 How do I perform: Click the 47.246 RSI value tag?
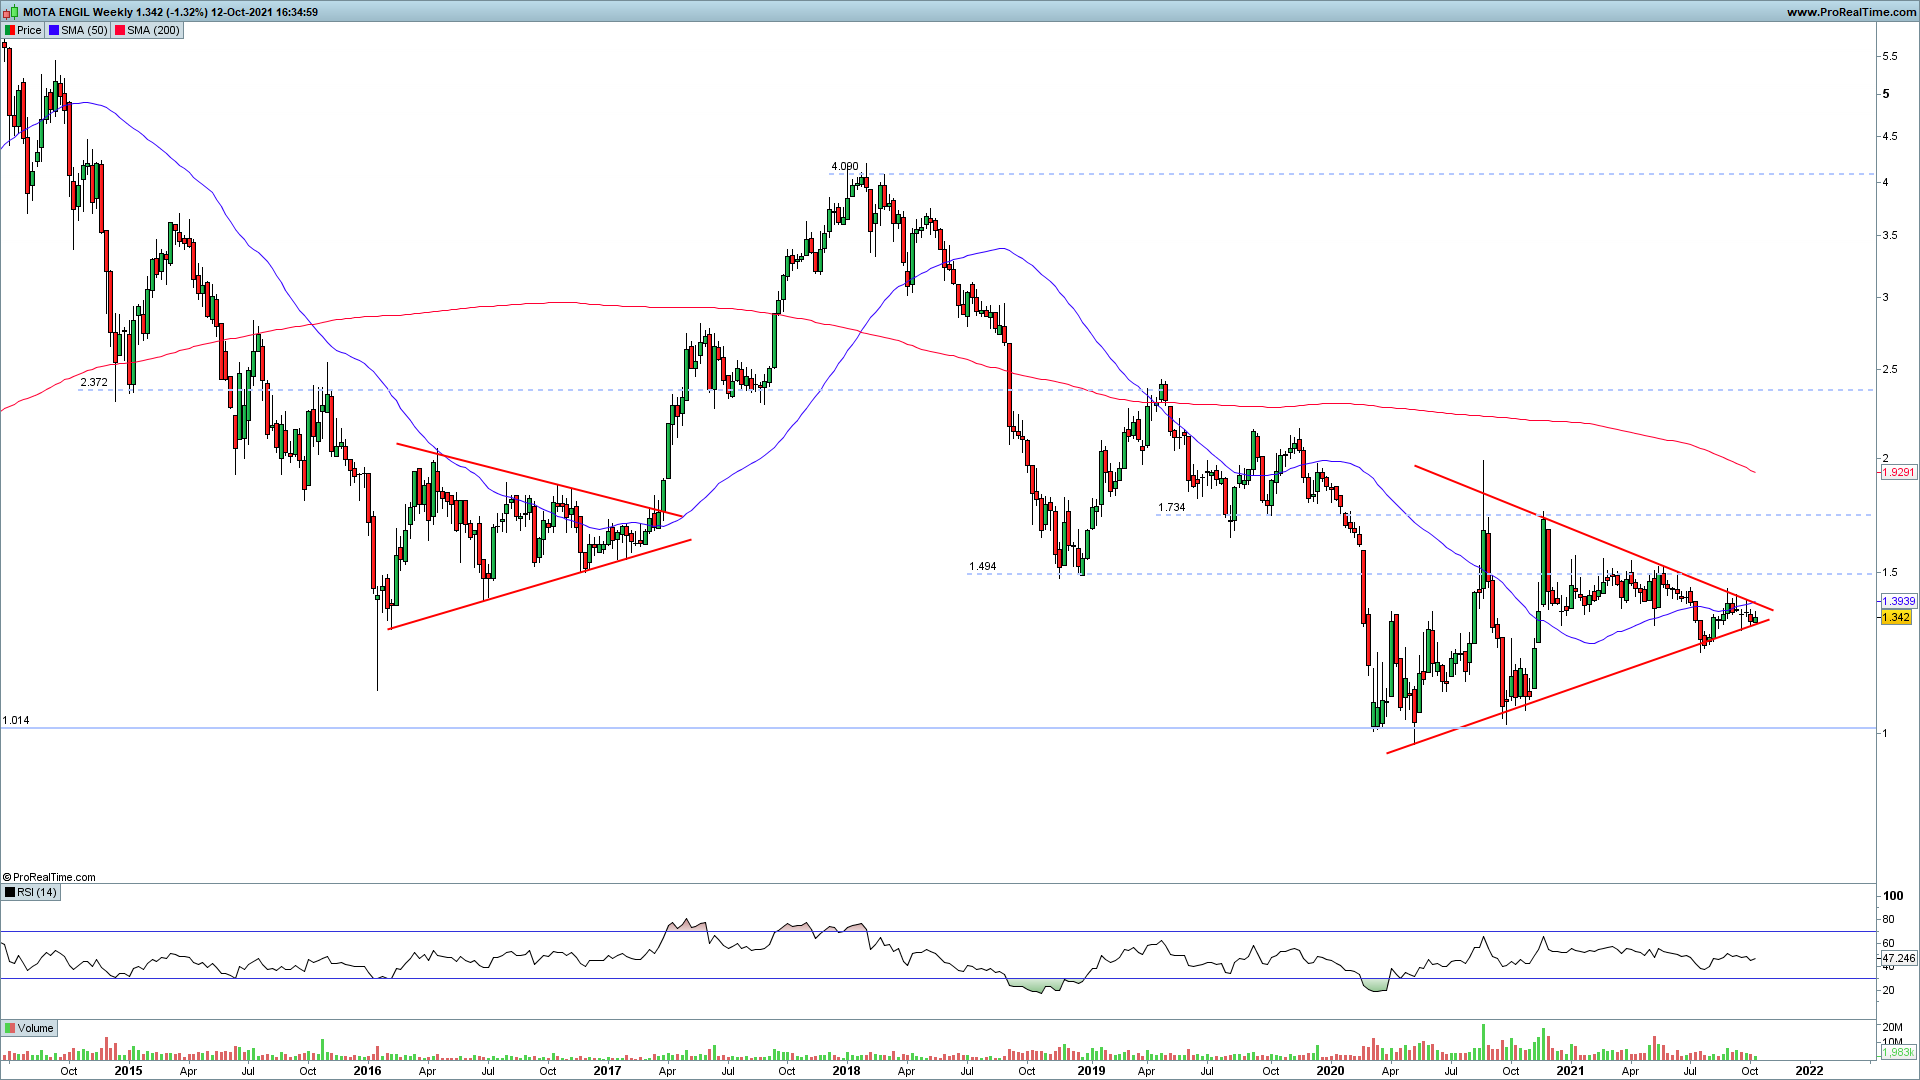(1898, 958)
